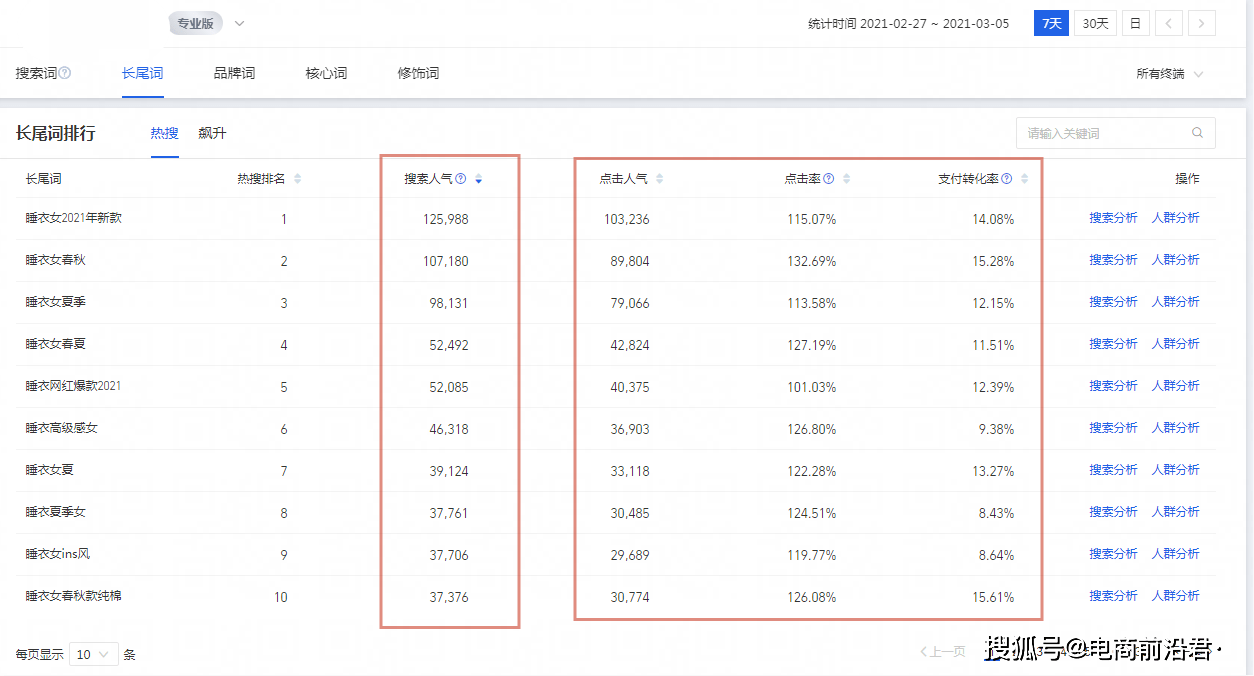Open the 每页显示 10 rows dropdown
Image resolution: width=1254 pixels, height=676 pixels.
(94, 655)
